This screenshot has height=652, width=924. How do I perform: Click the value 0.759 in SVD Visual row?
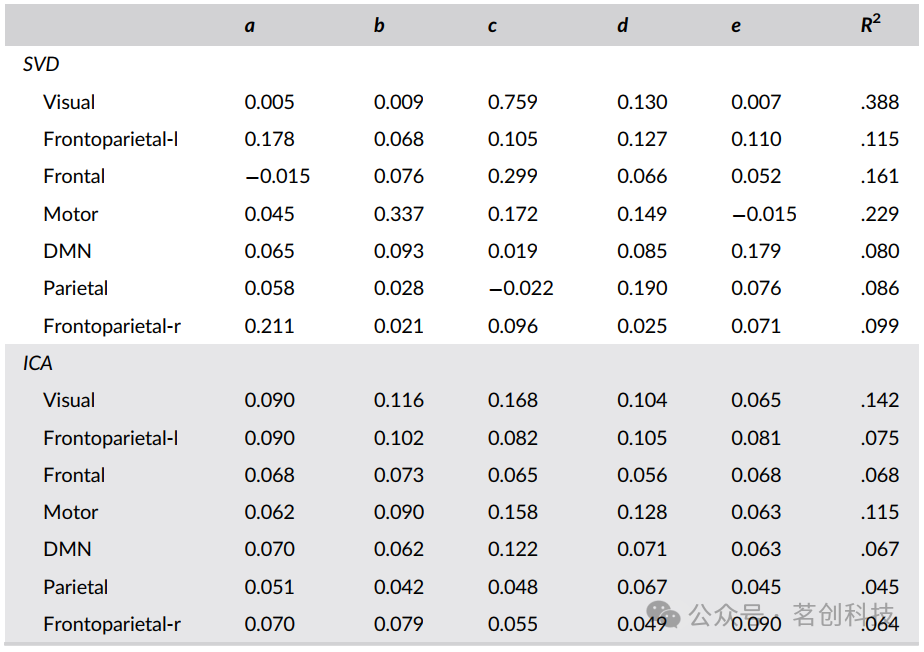(x=512, y=102)
